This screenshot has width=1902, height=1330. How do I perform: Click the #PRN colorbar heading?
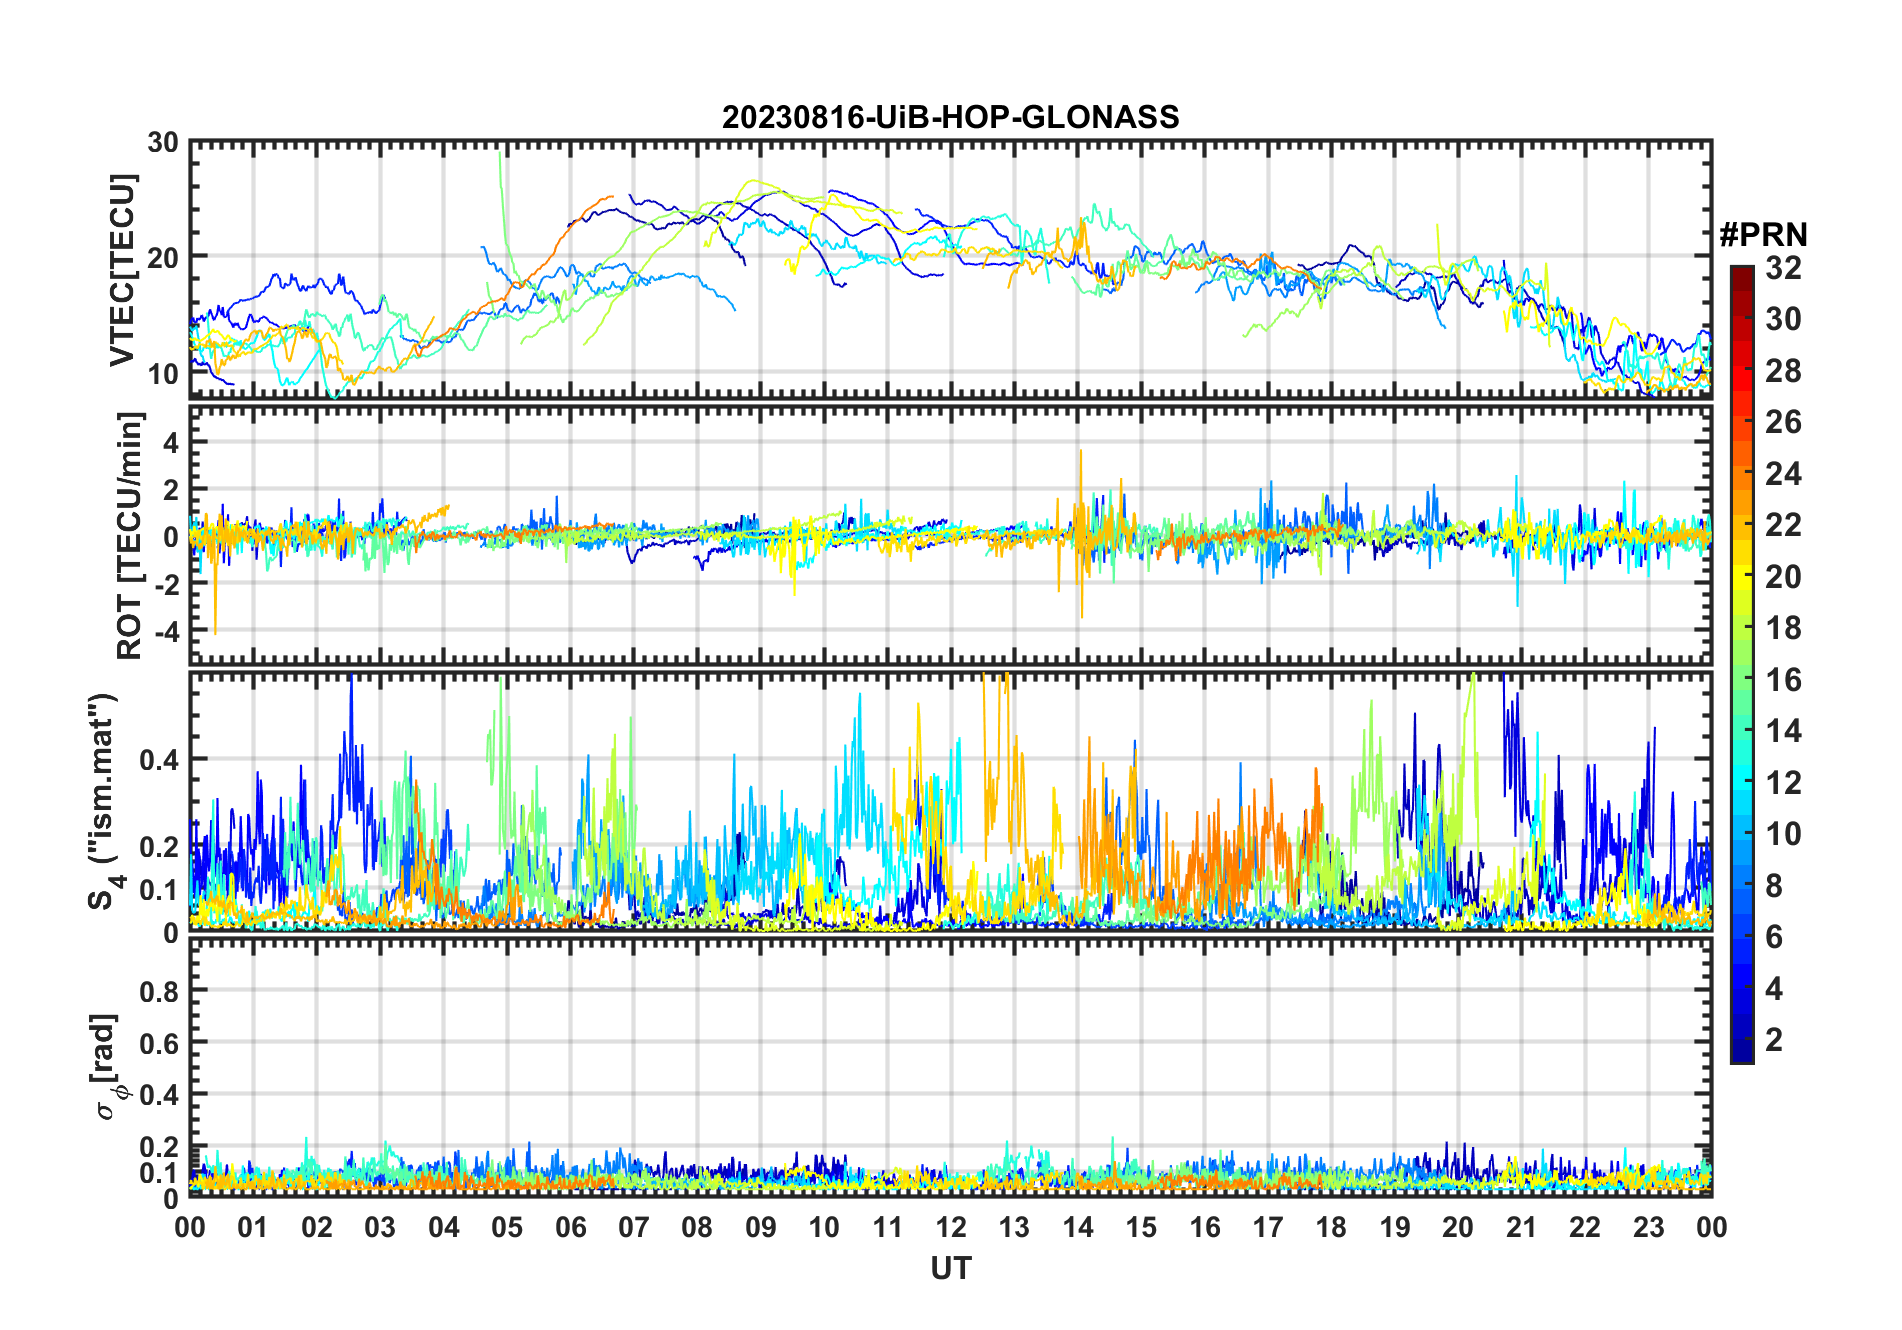pos(1763,235)
